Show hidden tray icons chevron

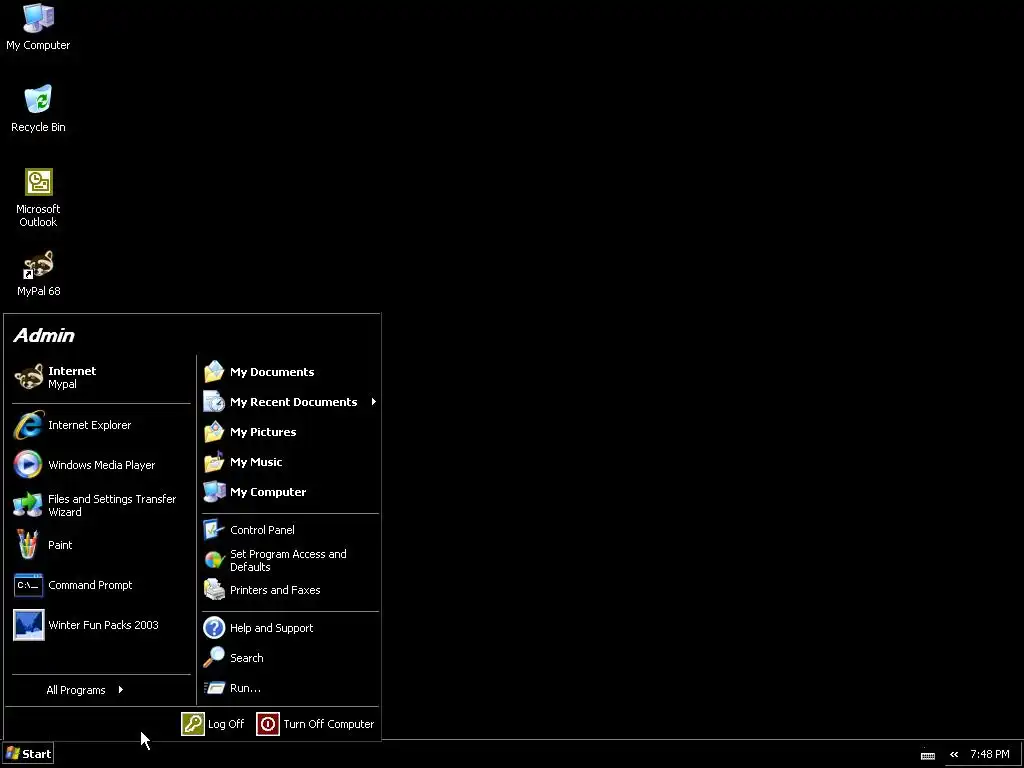[954, 754]
